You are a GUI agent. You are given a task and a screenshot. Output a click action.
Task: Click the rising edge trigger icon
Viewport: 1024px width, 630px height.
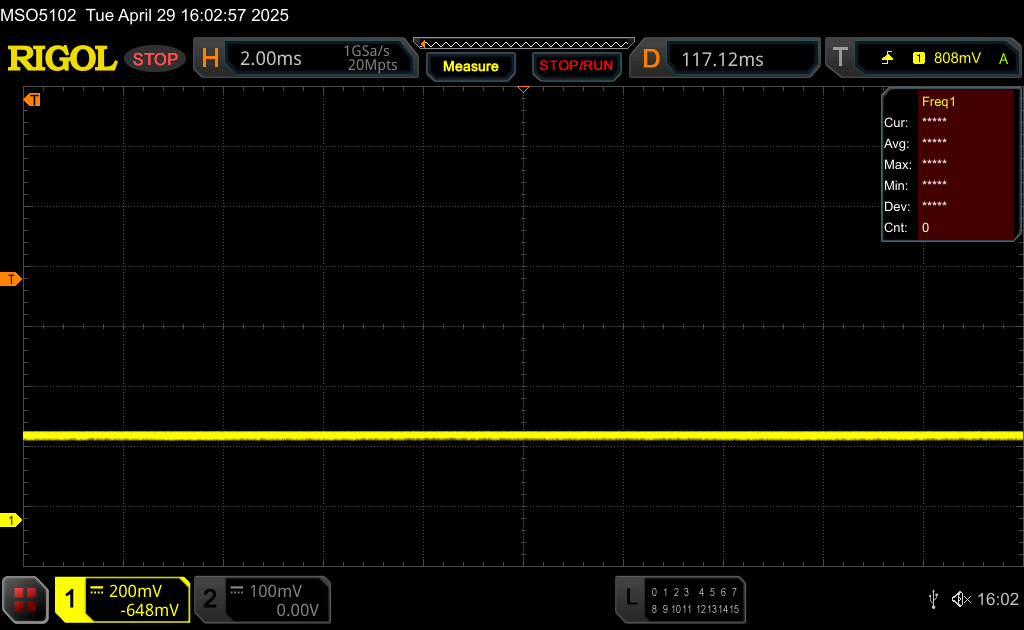(887, 58)
